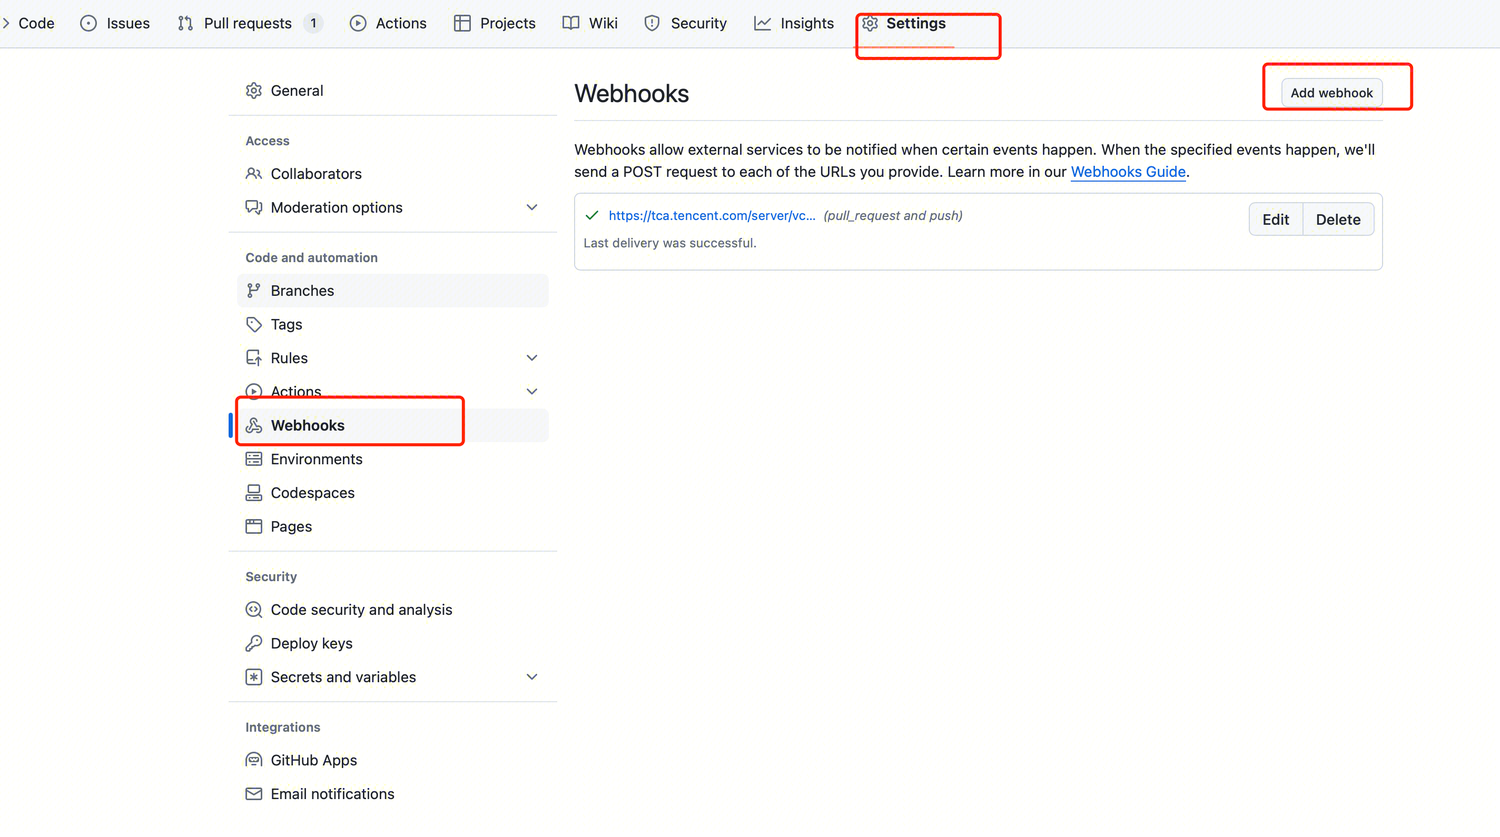Go to Pages settings
1500x837 pixels.
pyautogui.click(x=393, y=526)
